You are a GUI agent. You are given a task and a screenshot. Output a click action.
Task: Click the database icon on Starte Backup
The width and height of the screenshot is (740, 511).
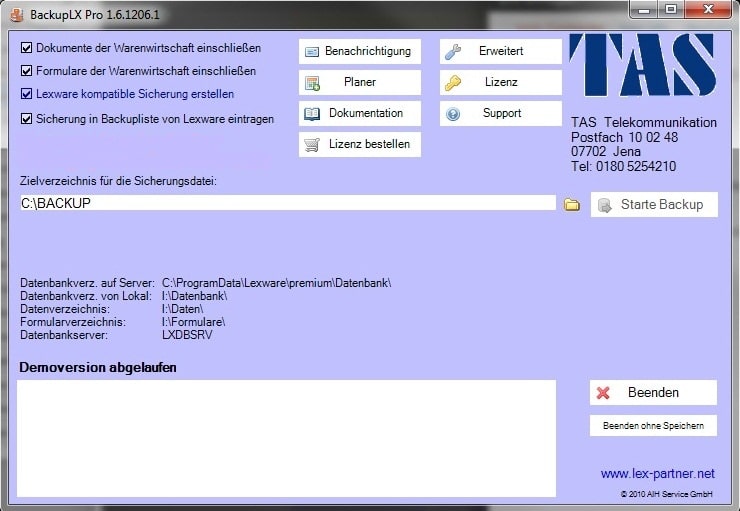point(605,205)
